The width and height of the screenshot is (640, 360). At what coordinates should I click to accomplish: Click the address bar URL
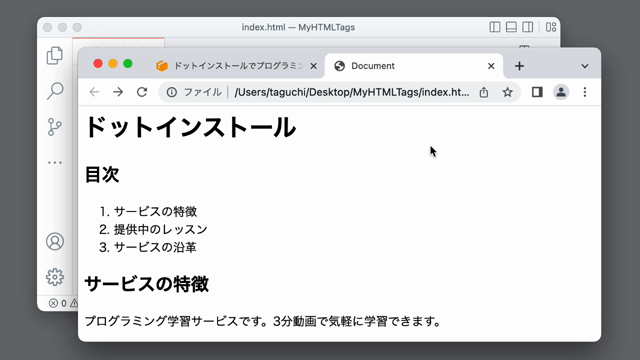click(x=351, y=92)
